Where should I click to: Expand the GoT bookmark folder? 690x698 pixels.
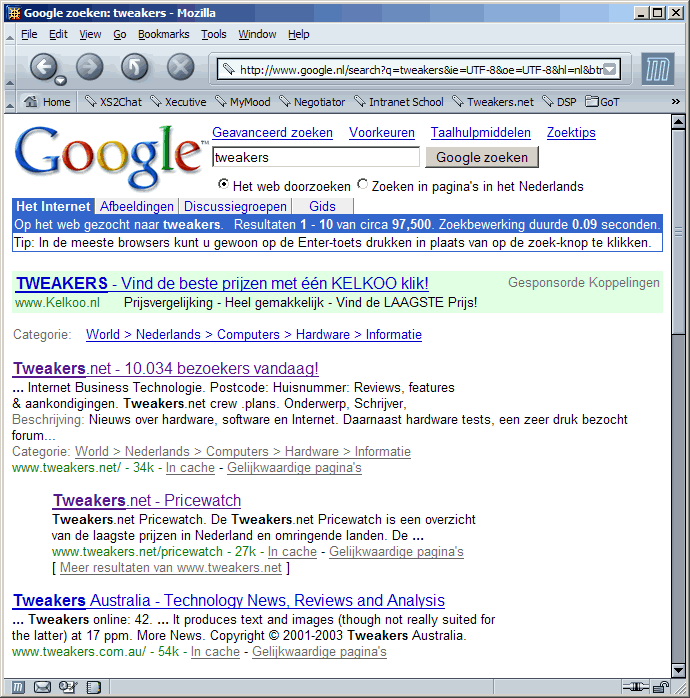602,102
